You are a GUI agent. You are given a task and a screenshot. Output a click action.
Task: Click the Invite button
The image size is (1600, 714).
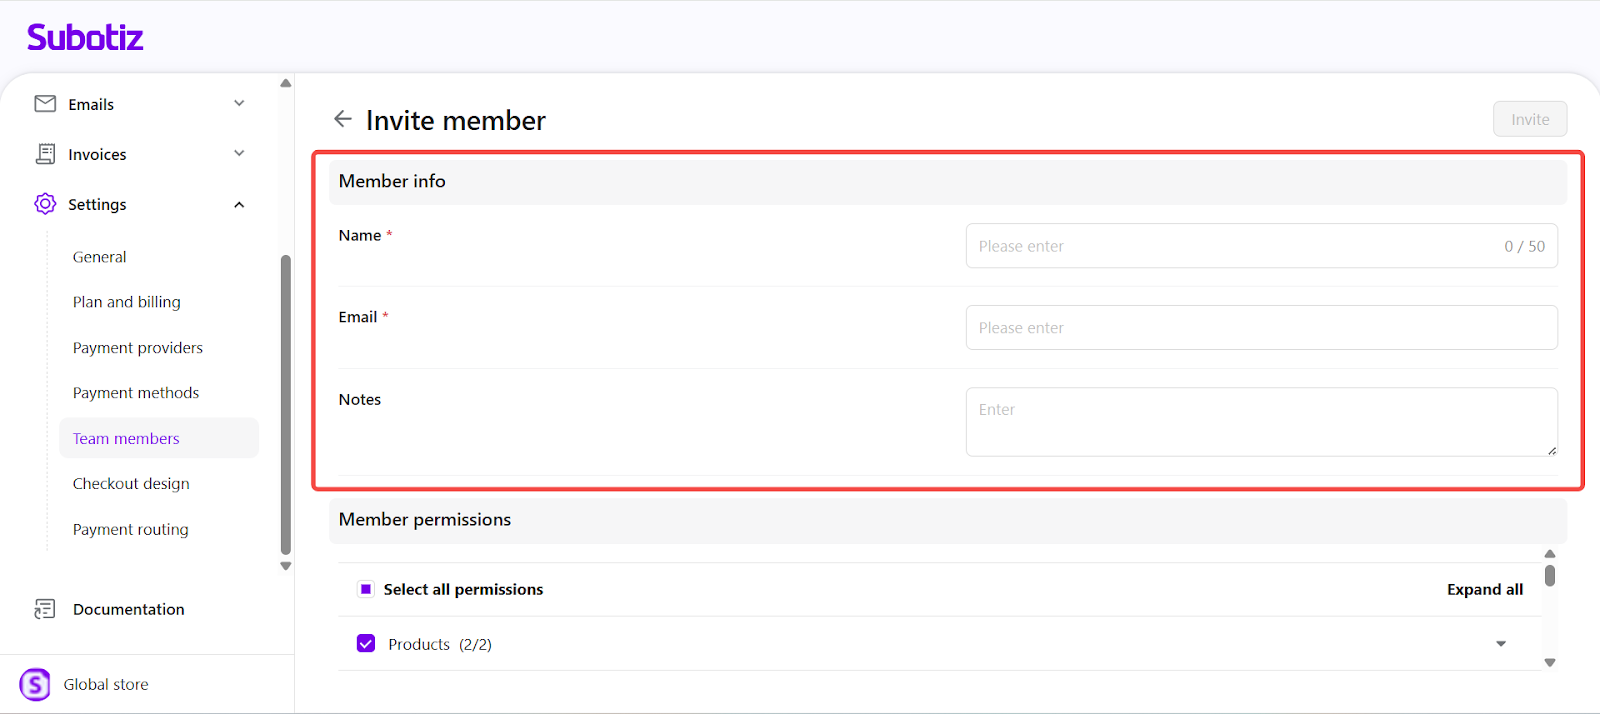(1530, 119)
